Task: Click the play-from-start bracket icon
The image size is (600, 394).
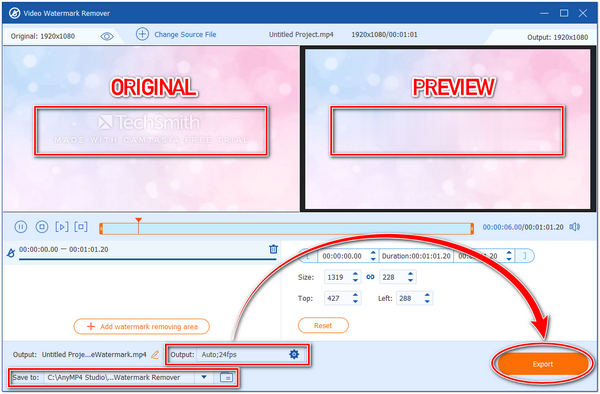Action: pyautogui.click(x=62, y=227)
